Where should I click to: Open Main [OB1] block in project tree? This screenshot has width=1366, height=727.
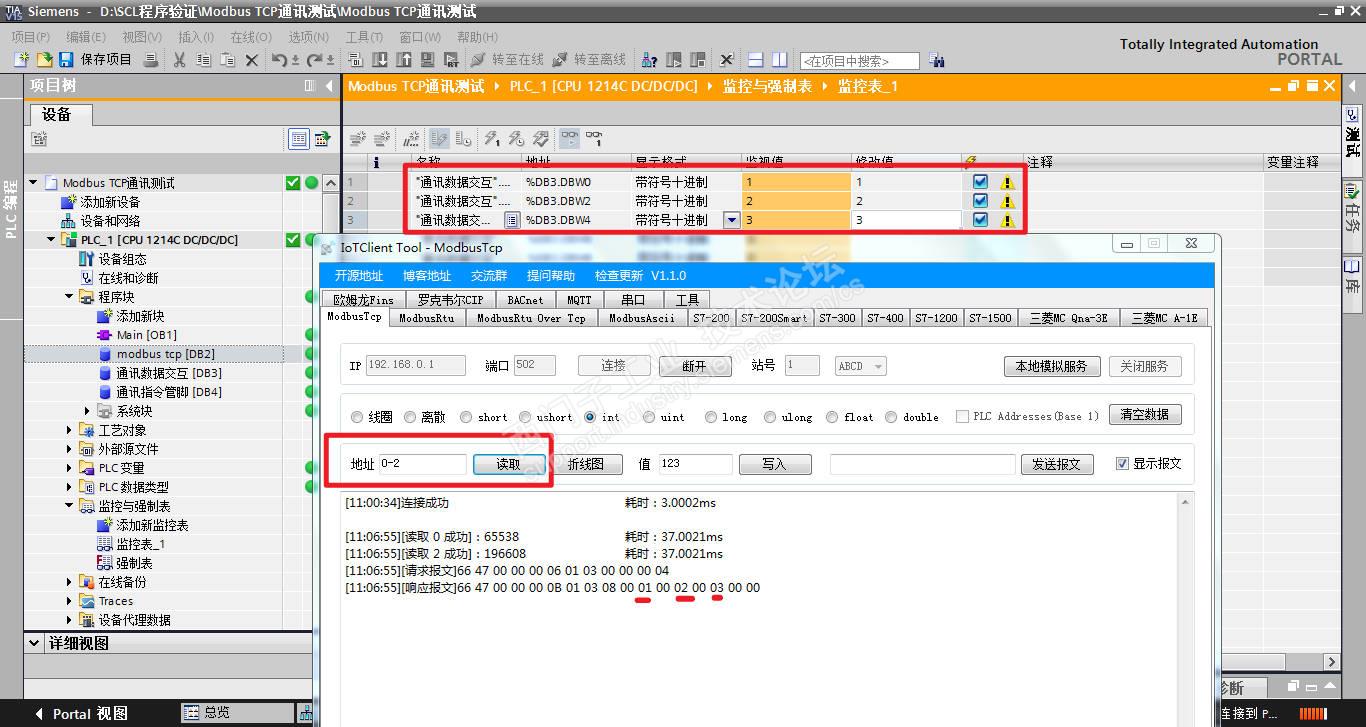(x=146, y=335)
